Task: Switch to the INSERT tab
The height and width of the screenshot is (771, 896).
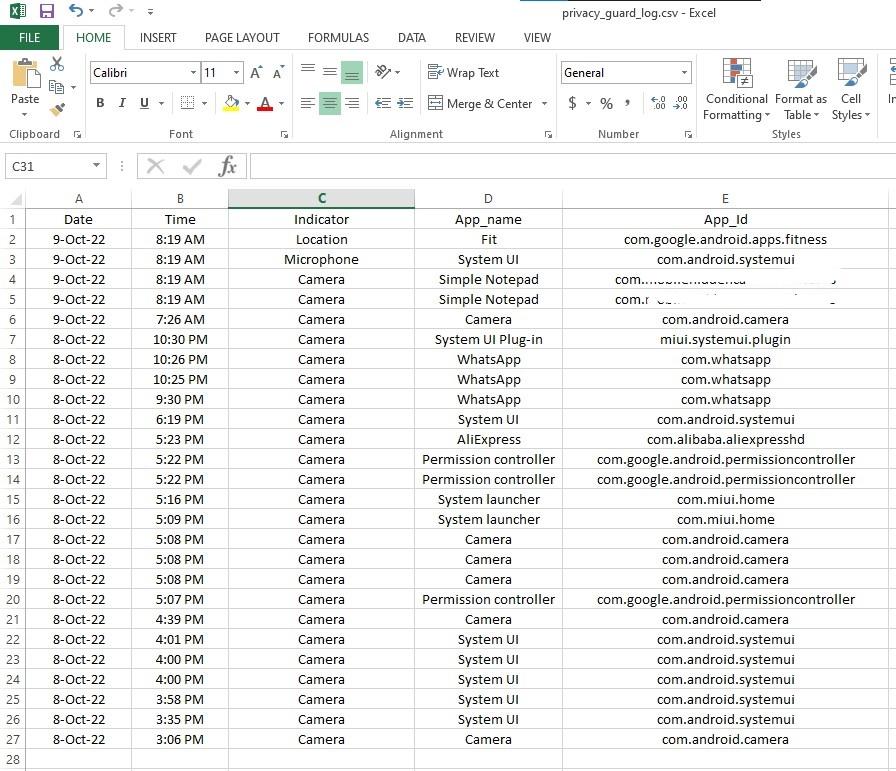Action: pyautogui.click(x=158, y=38)
